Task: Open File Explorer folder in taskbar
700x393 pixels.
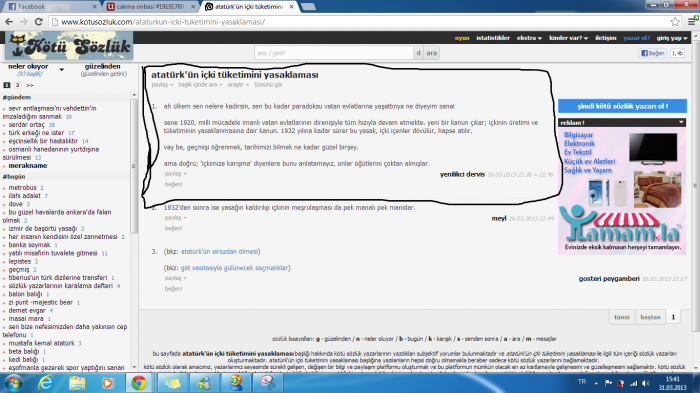Action: pos(77,383)
